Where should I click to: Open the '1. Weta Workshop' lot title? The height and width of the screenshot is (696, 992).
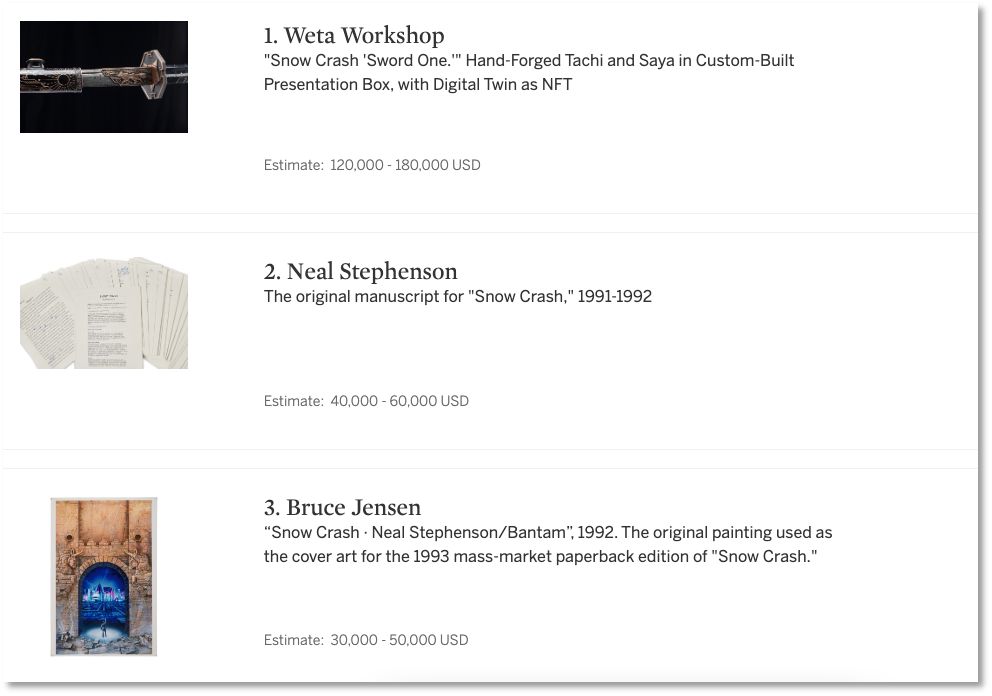coord(354,36)
